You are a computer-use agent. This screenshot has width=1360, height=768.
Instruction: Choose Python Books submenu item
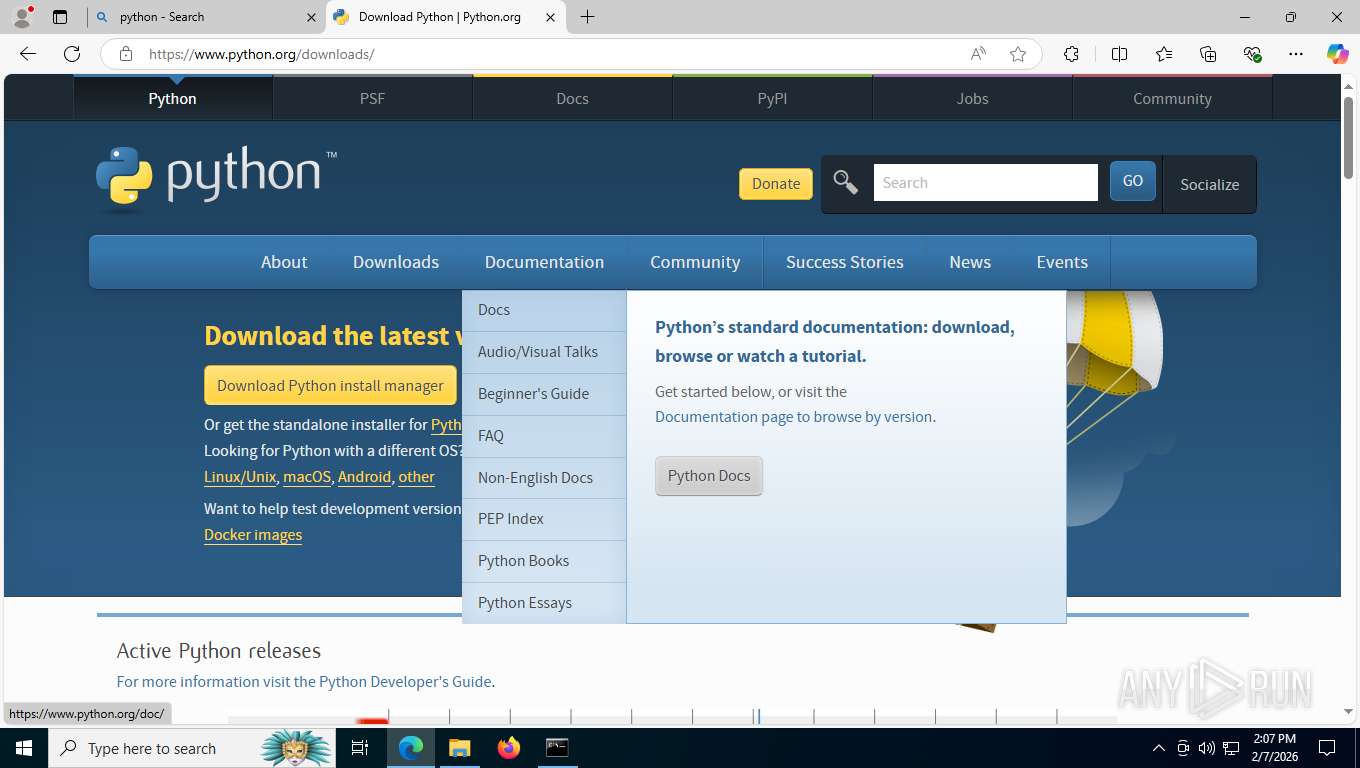544,561
